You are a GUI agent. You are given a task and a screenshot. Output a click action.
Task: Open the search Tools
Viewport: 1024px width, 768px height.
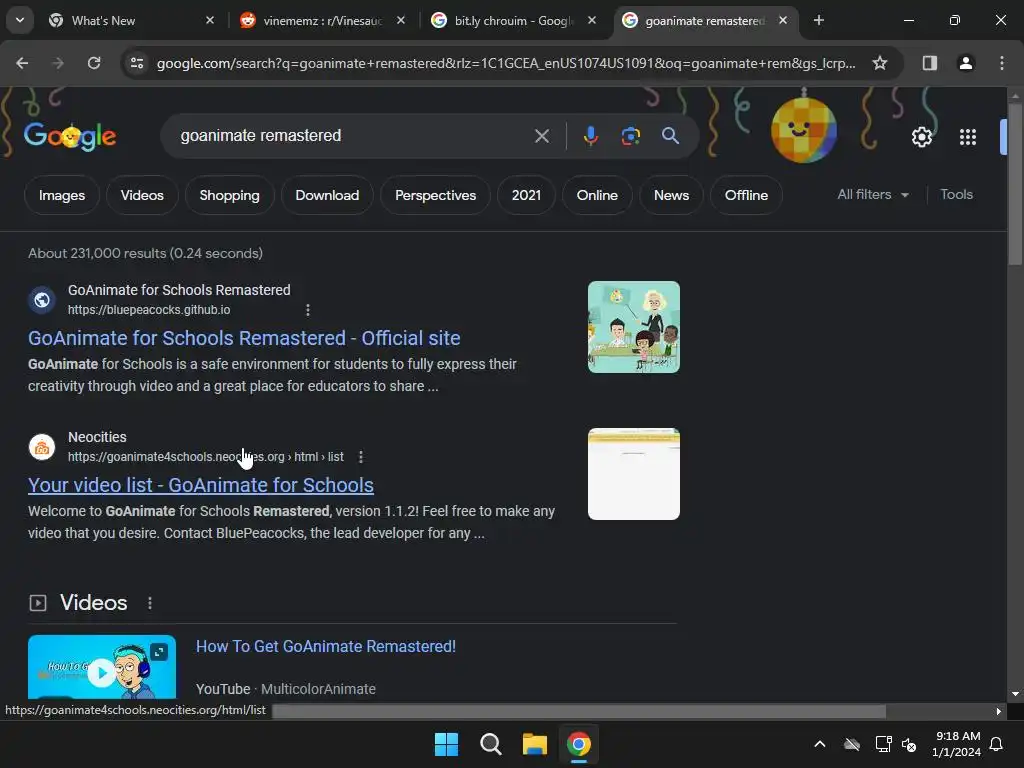pyautogui.click(x=956, y=195)
